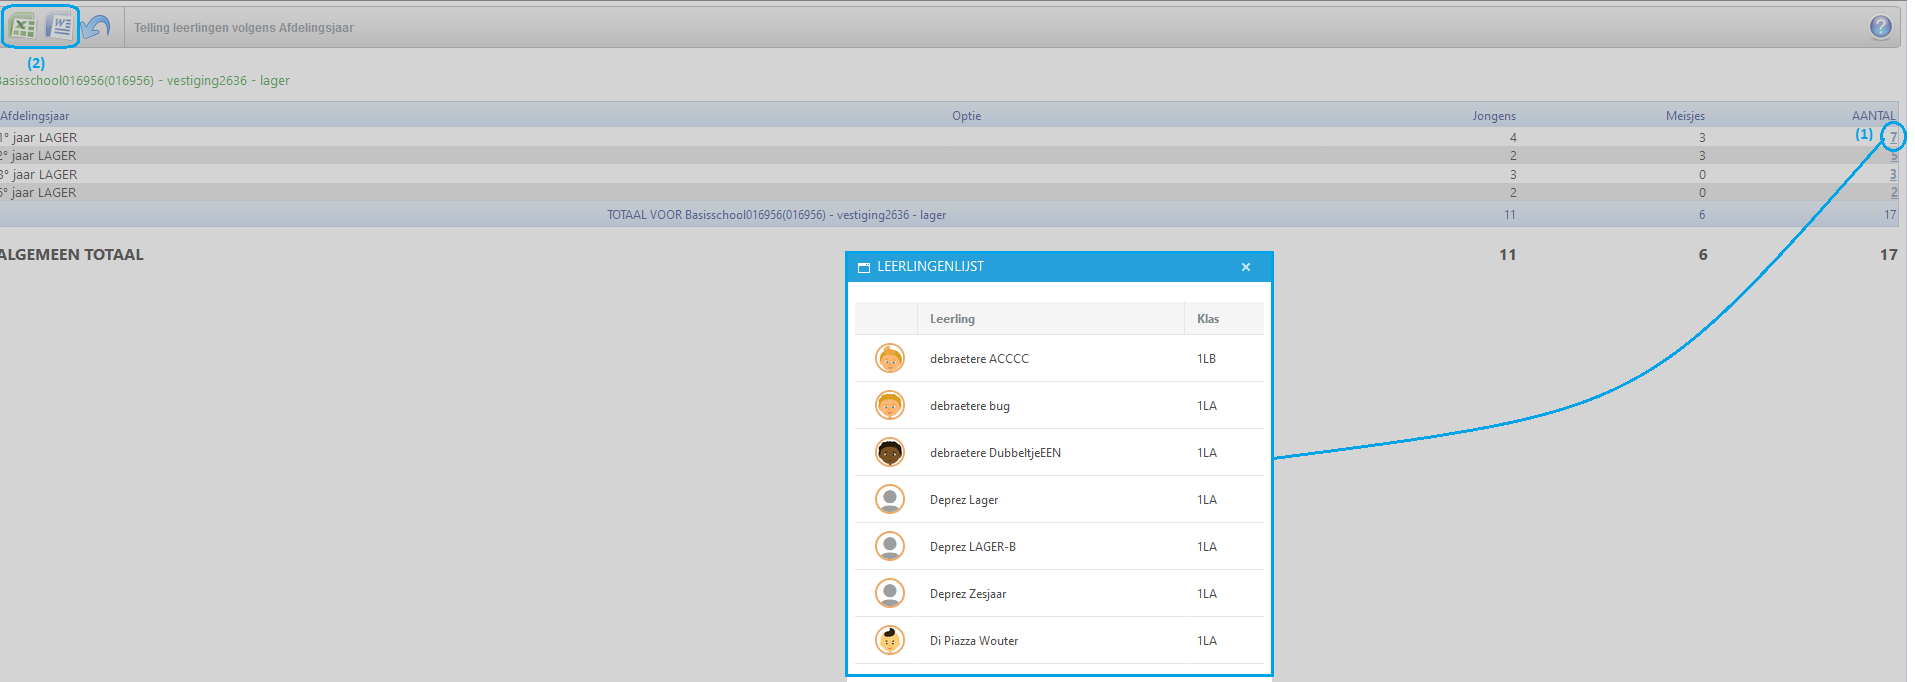Click the Leerlingenlijst window icon in title bar
The width and height of the screenshot is (1915, 682).
tap(864, 267)
